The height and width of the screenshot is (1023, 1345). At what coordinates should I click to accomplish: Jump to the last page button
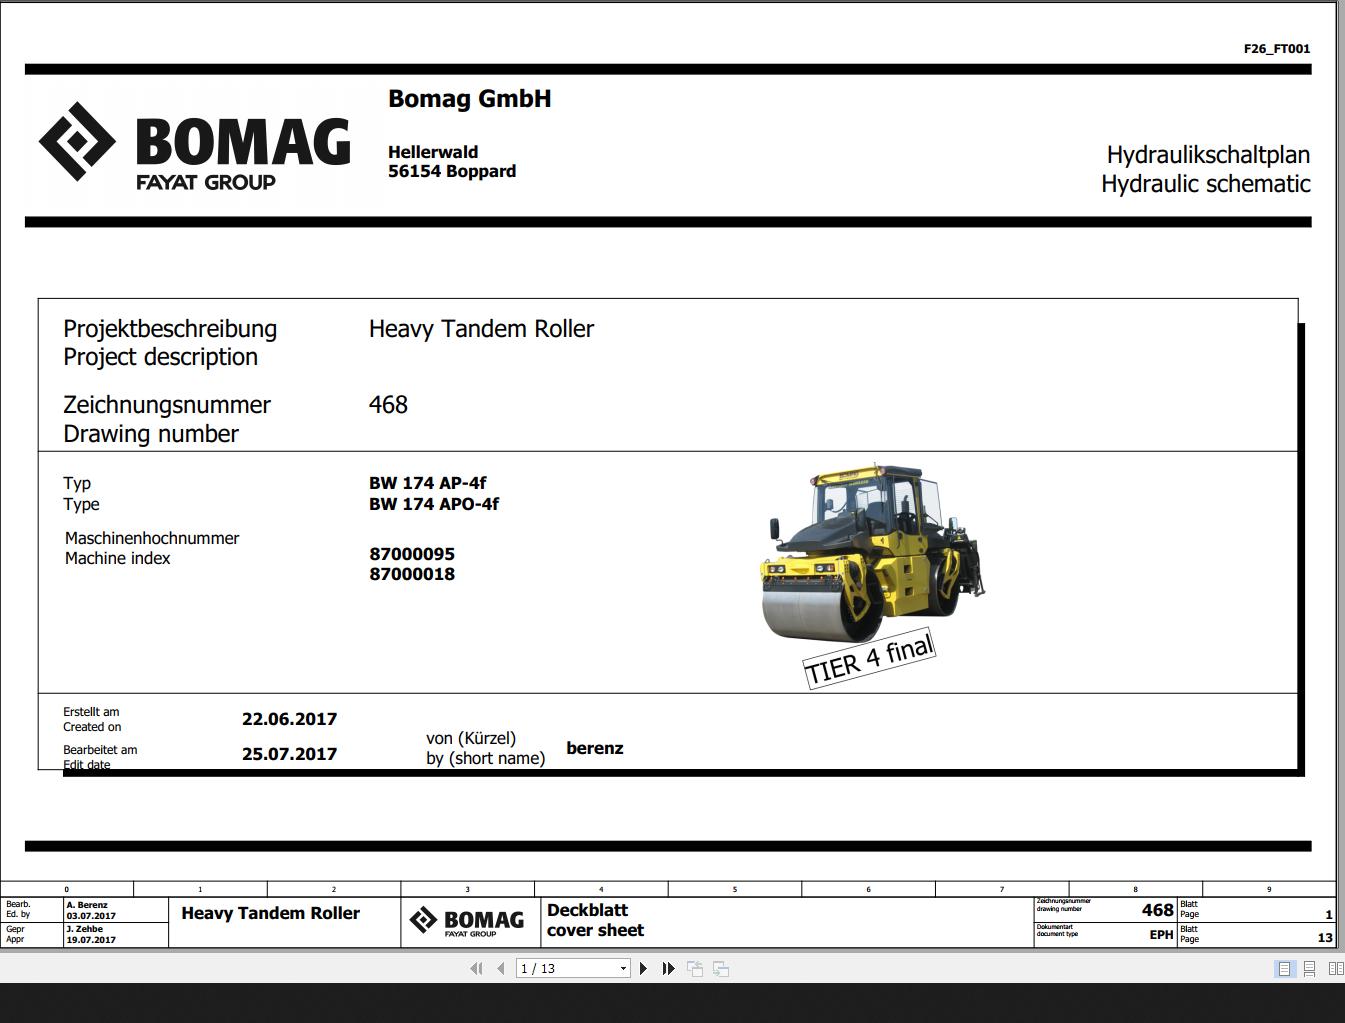click(x=668, y=968)
